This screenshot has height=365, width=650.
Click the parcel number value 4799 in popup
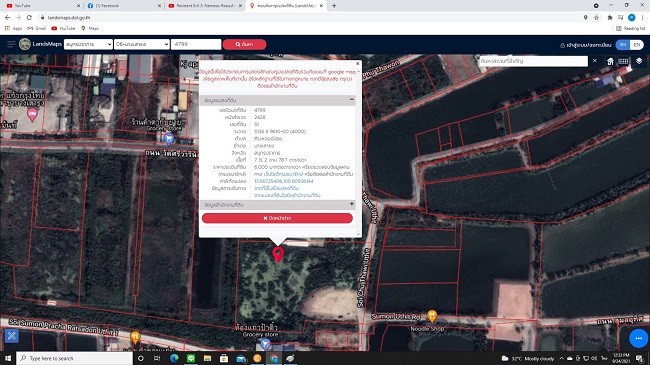click(x=260, y=110)
